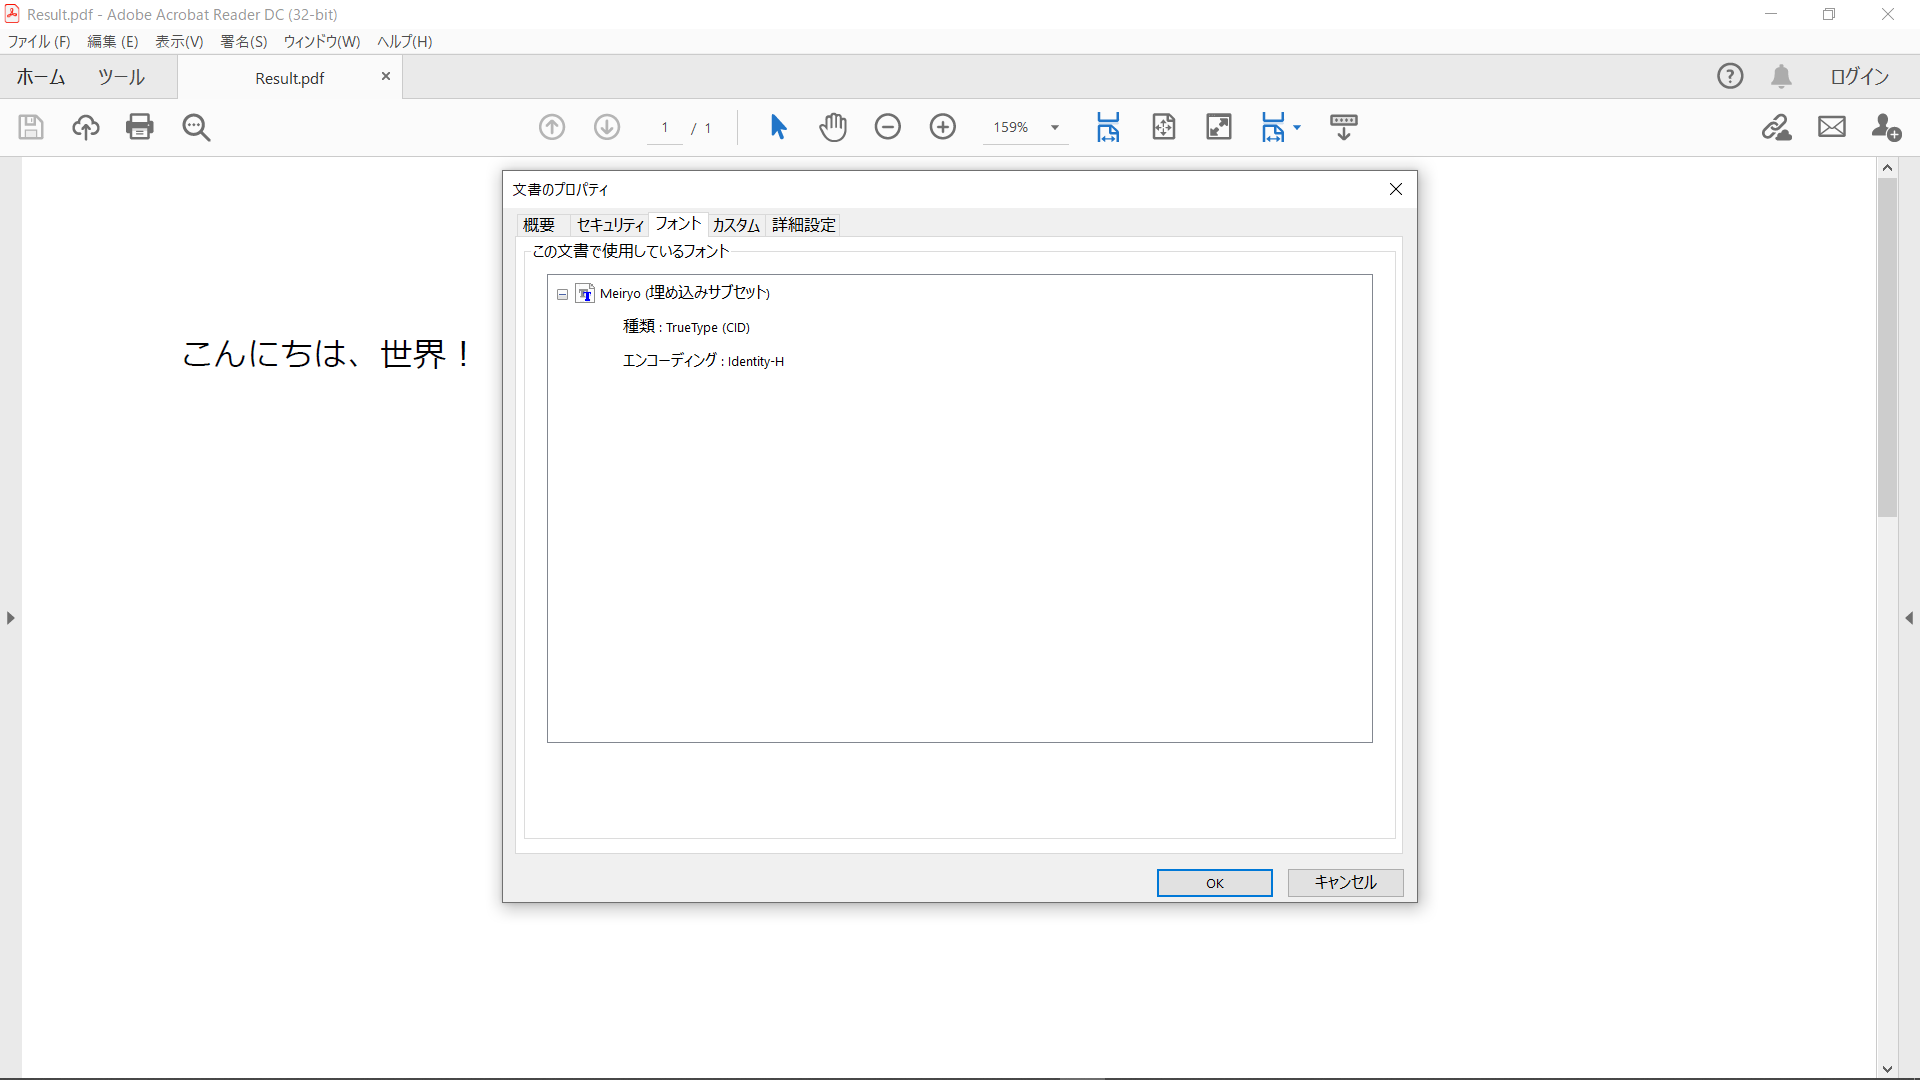The image size is (1920, 1080).
Task: Click the share link icon
Action: [1777, 127]
